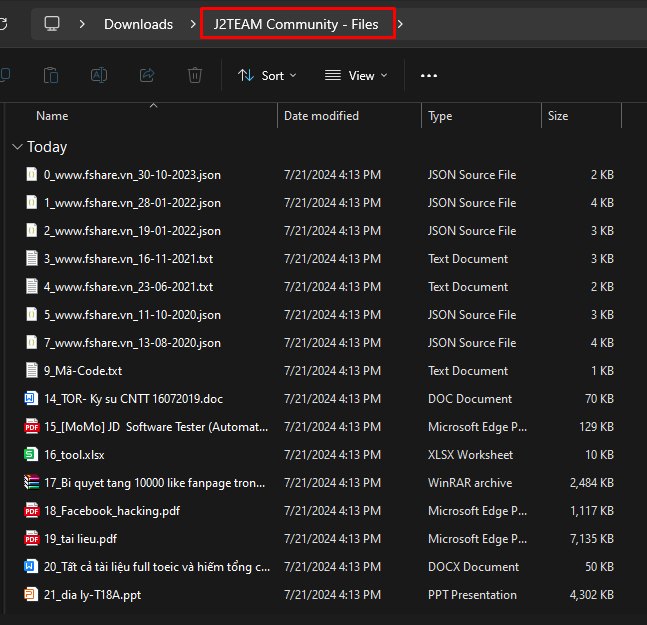Screen dimensions: 647x625
Task: Click the Share icon in toolbar
Action: (x=147, y=75)
